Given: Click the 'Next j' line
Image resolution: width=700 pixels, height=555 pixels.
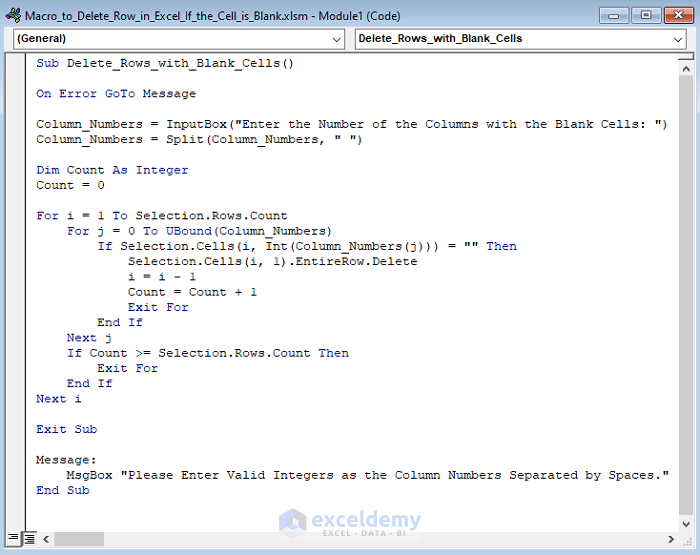Looking at the screenshot, I should pos(89,338).
